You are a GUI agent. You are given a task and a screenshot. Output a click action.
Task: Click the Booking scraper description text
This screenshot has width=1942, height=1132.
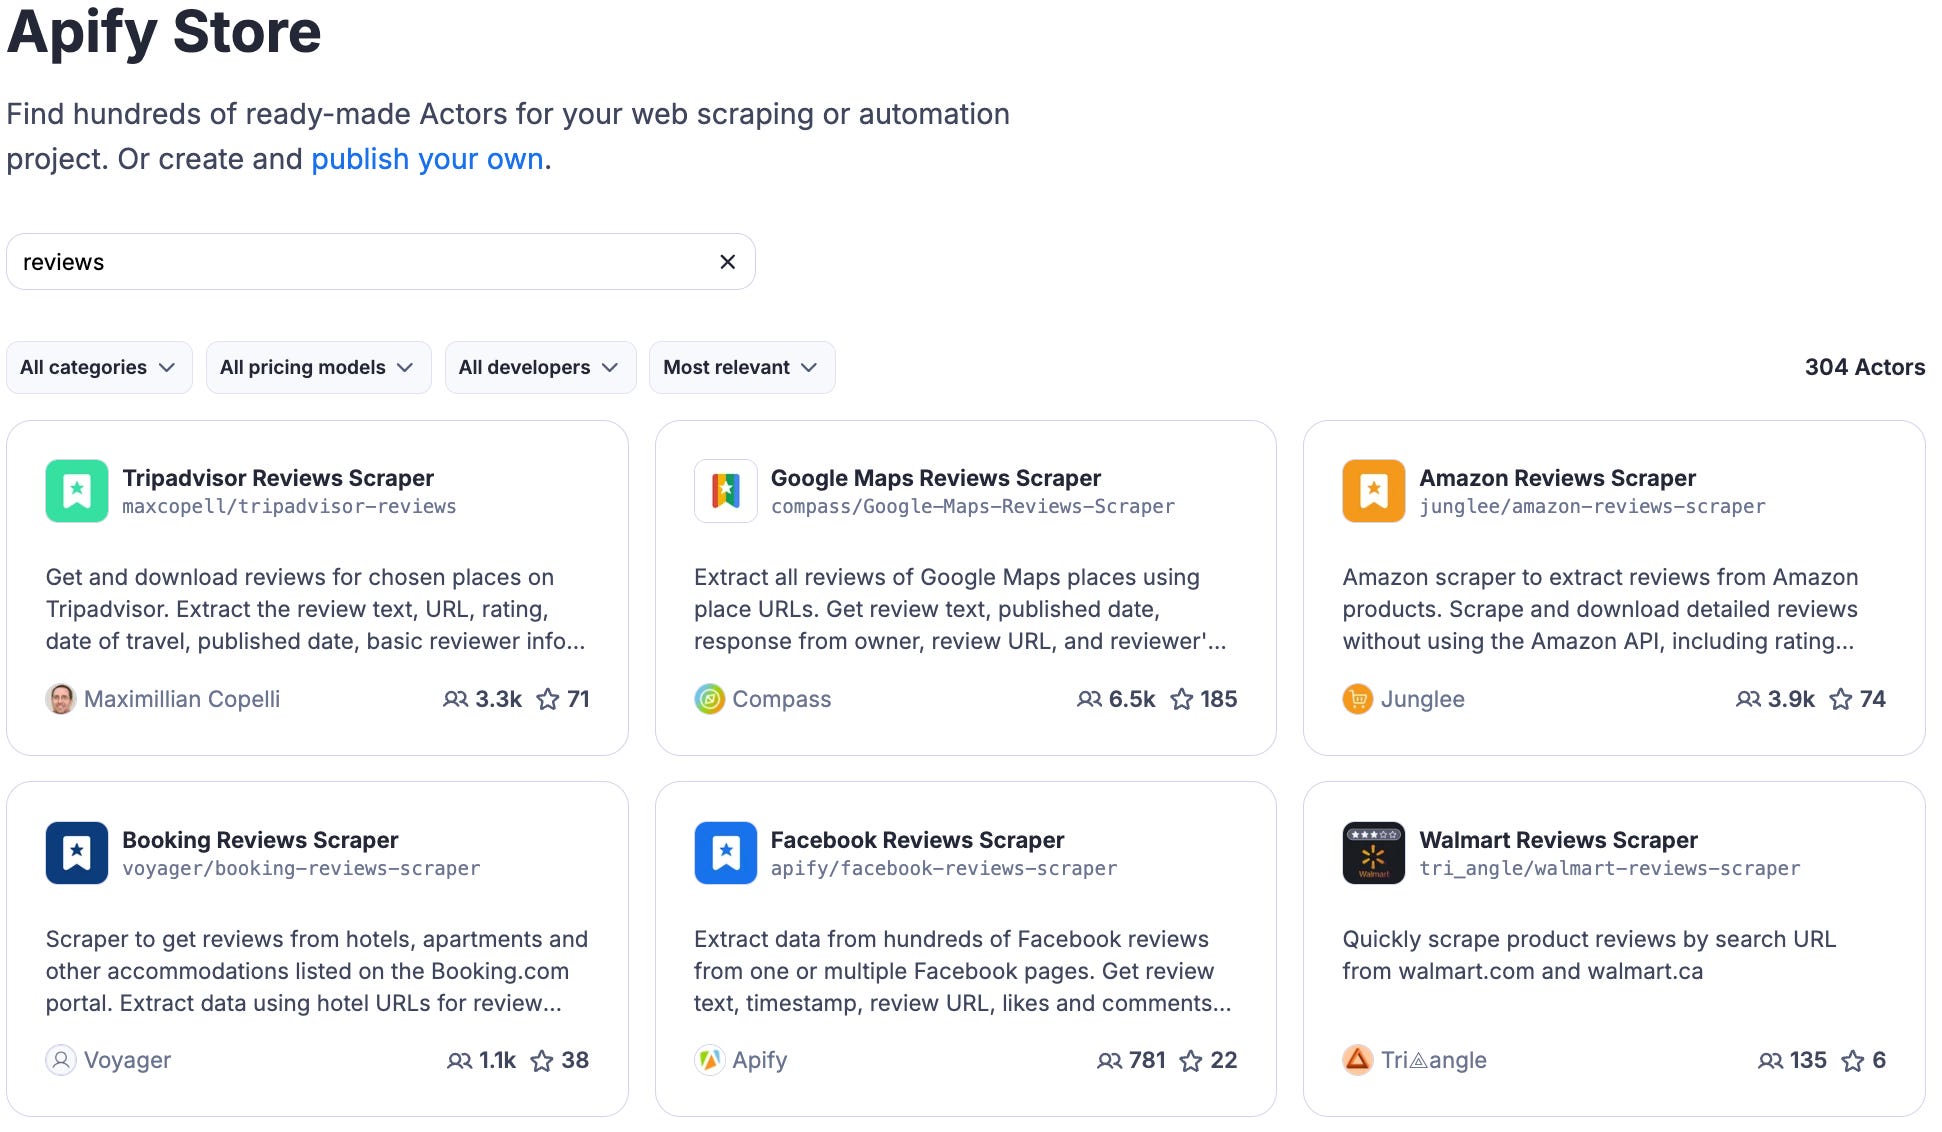317,971
